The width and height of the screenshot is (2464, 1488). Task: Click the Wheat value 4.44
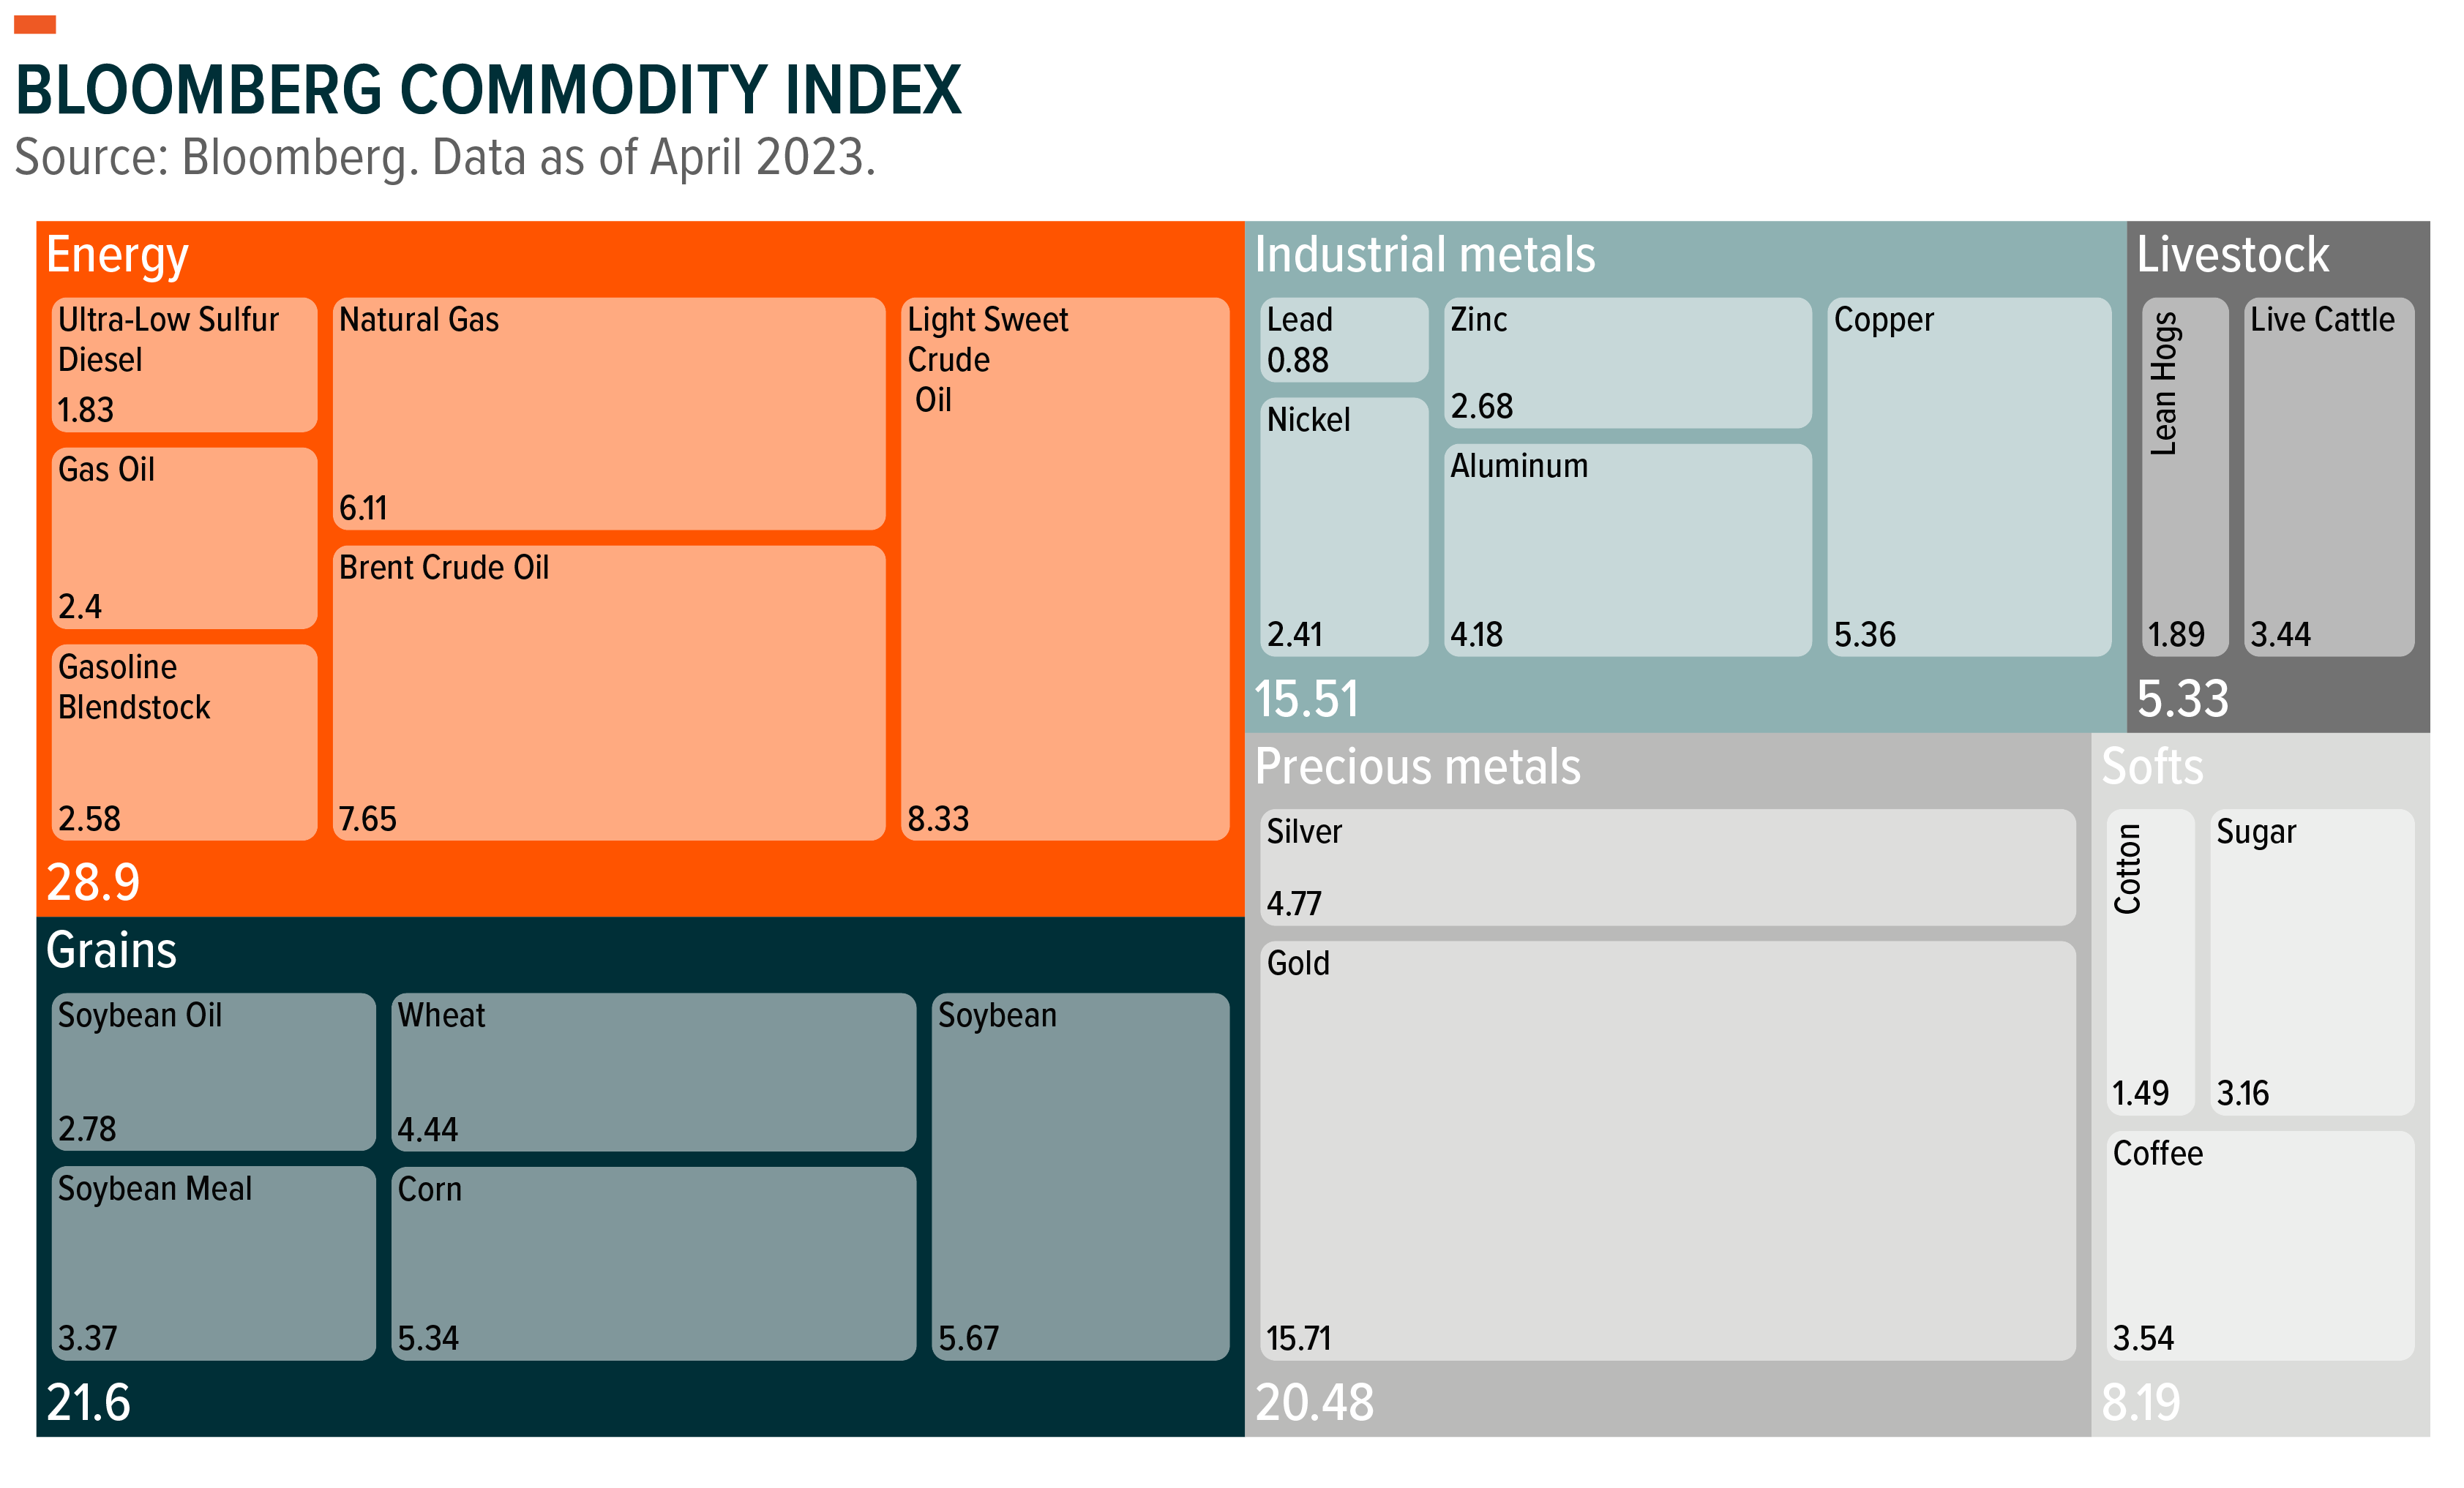coord(427,1129)
